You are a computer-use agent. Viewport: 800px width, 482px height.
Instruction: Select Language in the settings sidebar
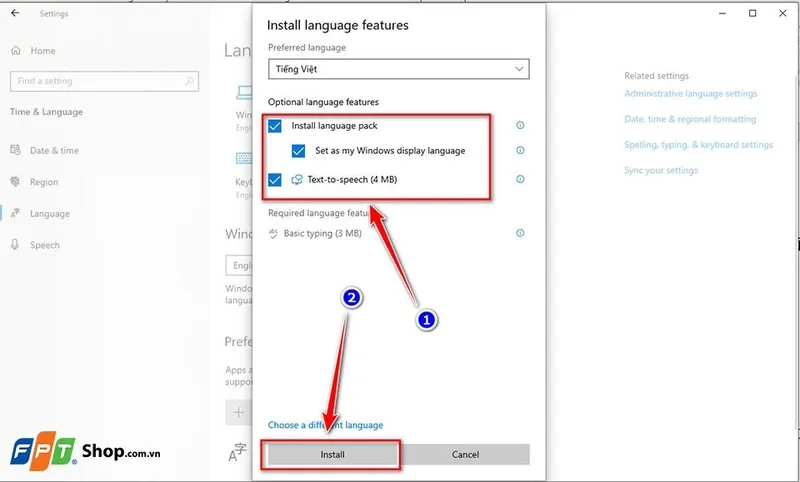point(49,214)
